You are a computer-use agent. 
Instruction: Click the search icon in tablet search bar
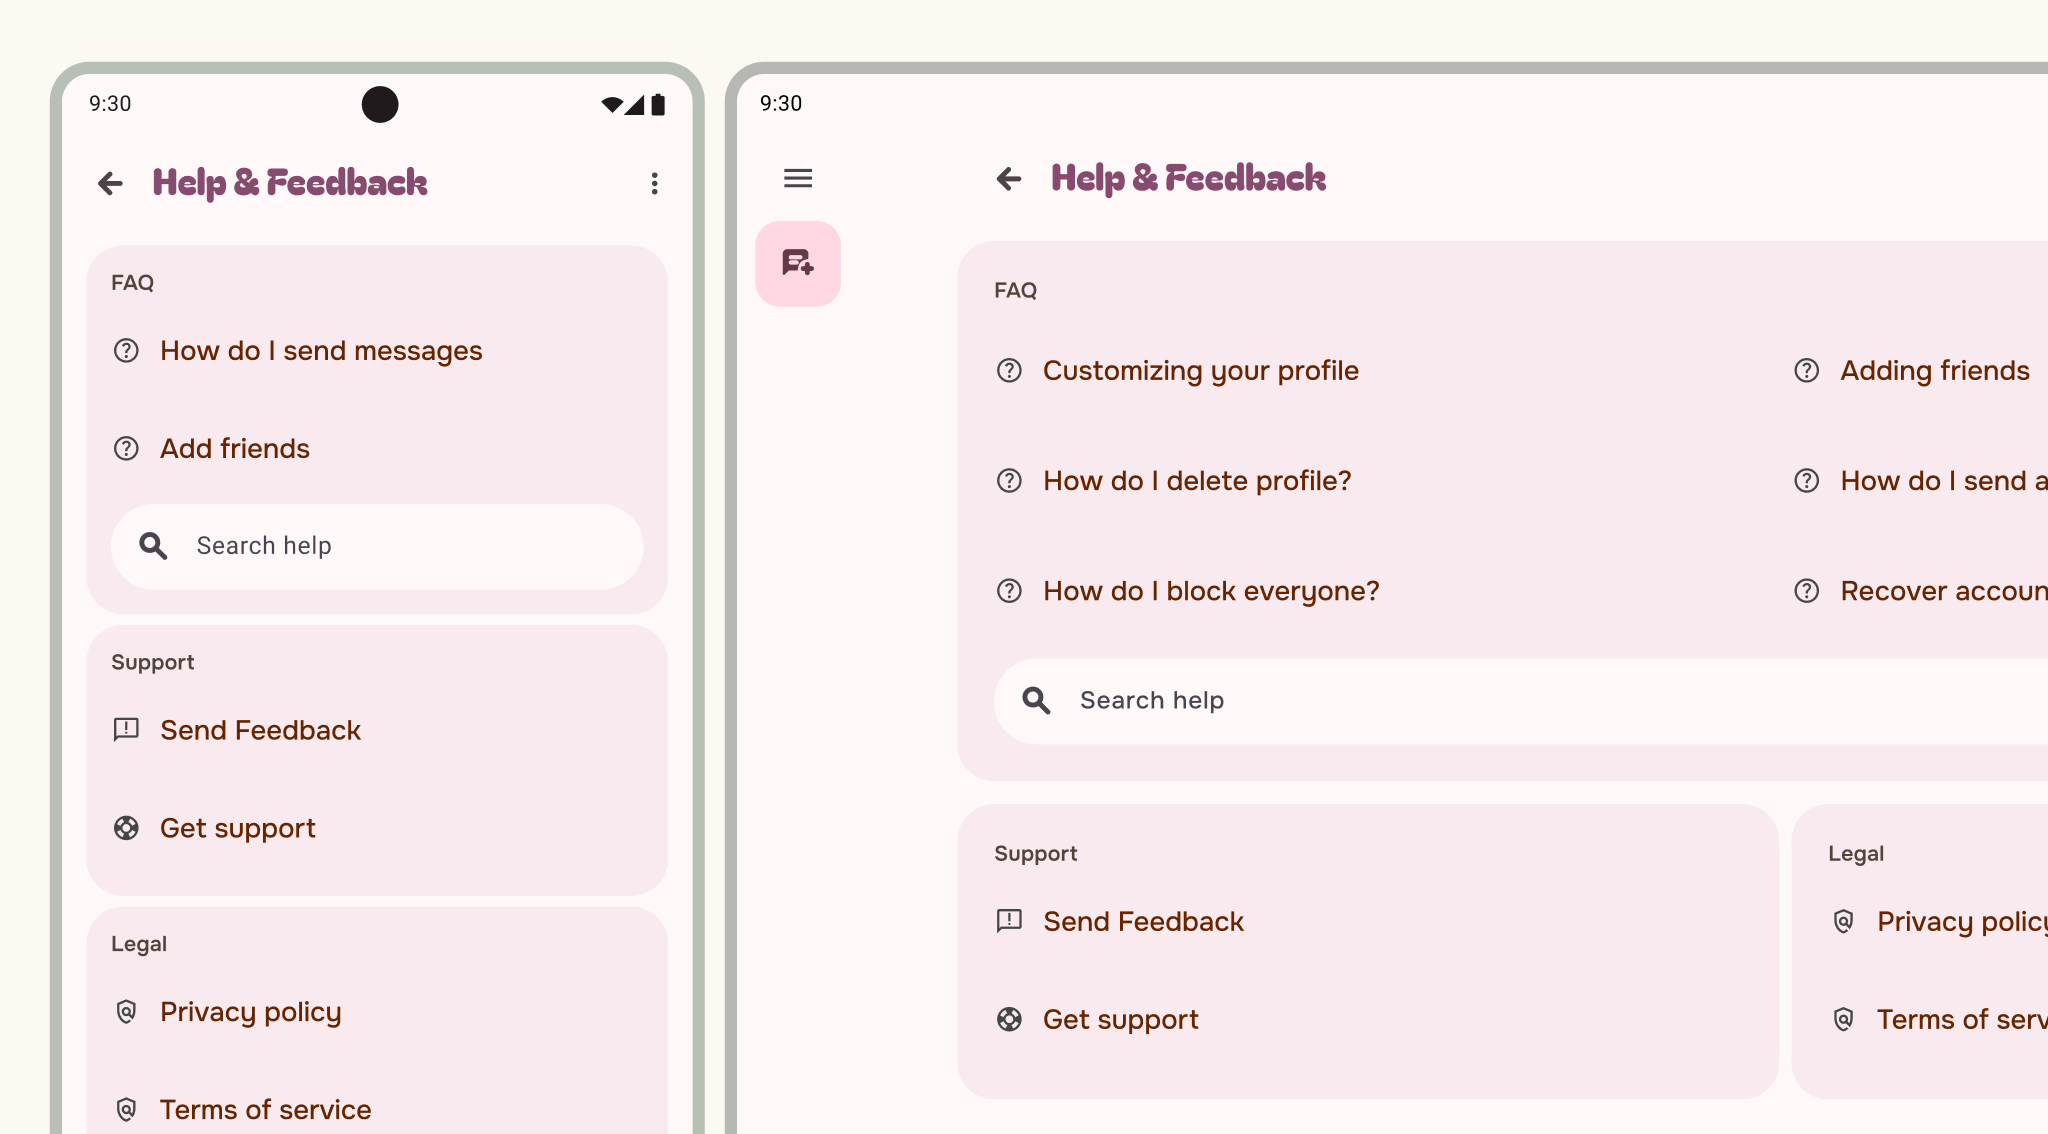(1036, 701)
